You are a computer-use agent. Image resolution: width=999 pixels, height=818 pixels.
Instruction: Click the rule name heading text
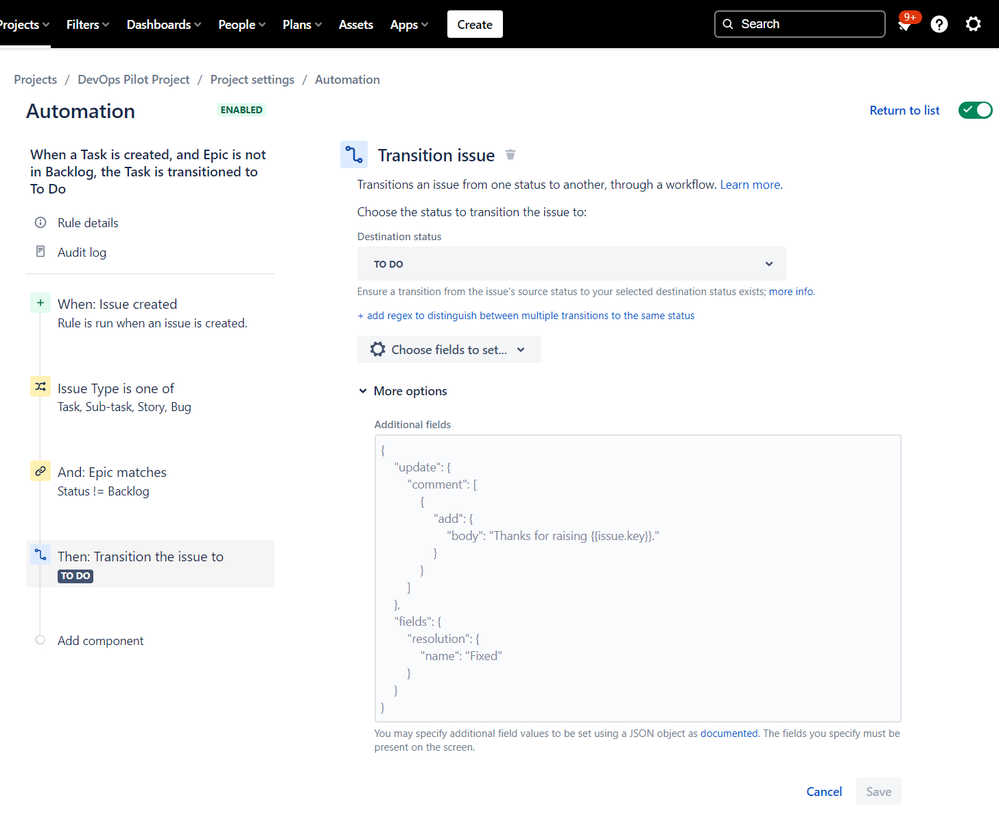click(148, 171)
